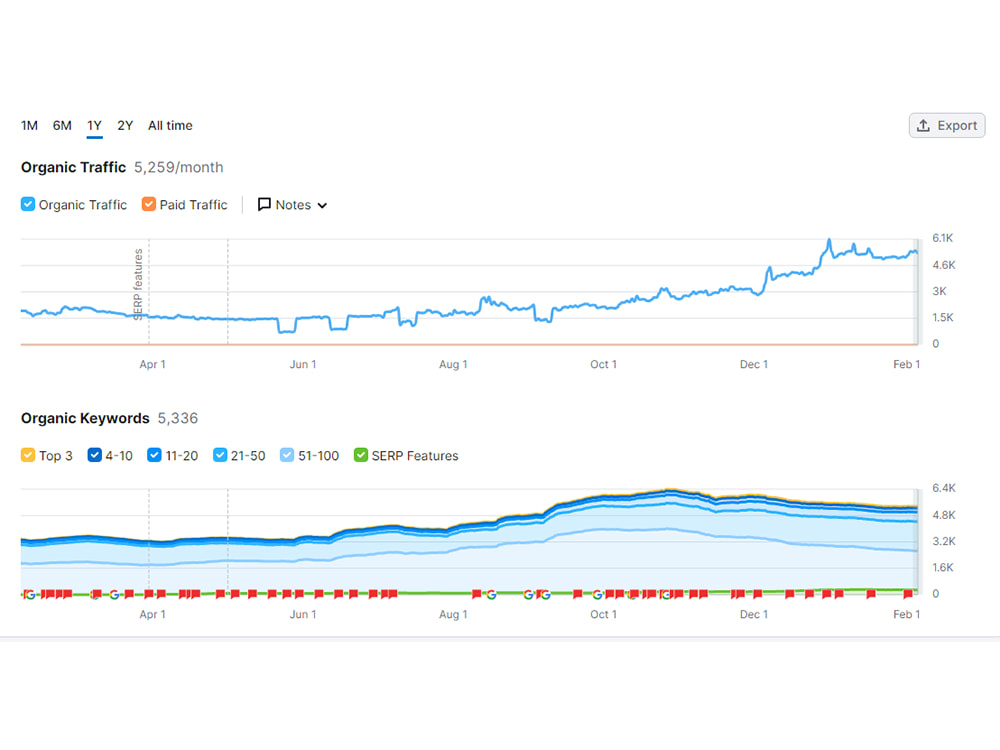Image resolution: width=1000 pixels, height=750 pixels.
Task: Toggle the Paid Traffic checkbox
Action: click(149, 204)
